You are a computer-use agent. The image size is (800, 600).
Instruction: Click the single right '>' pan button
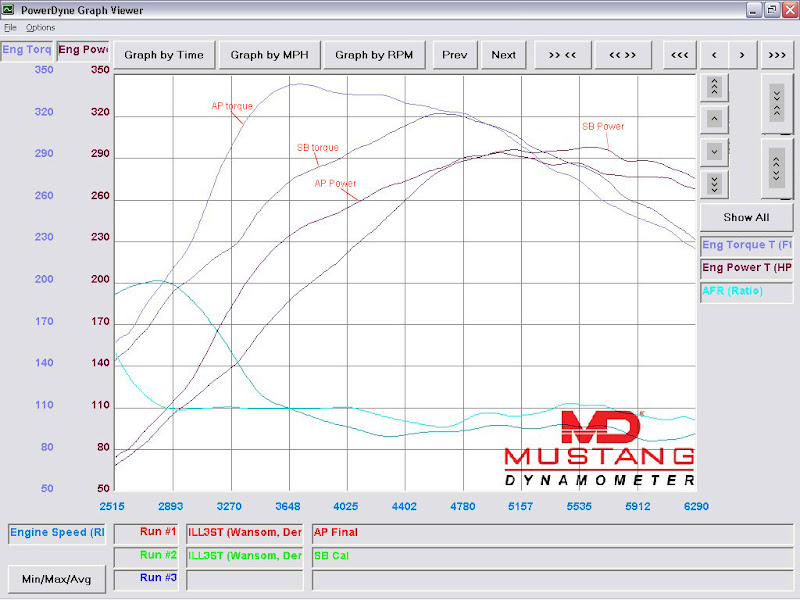tap(742, 55)
